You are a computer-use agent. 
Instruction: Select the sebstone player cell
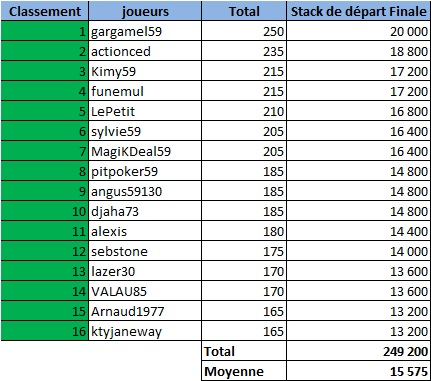click(145, 251)
